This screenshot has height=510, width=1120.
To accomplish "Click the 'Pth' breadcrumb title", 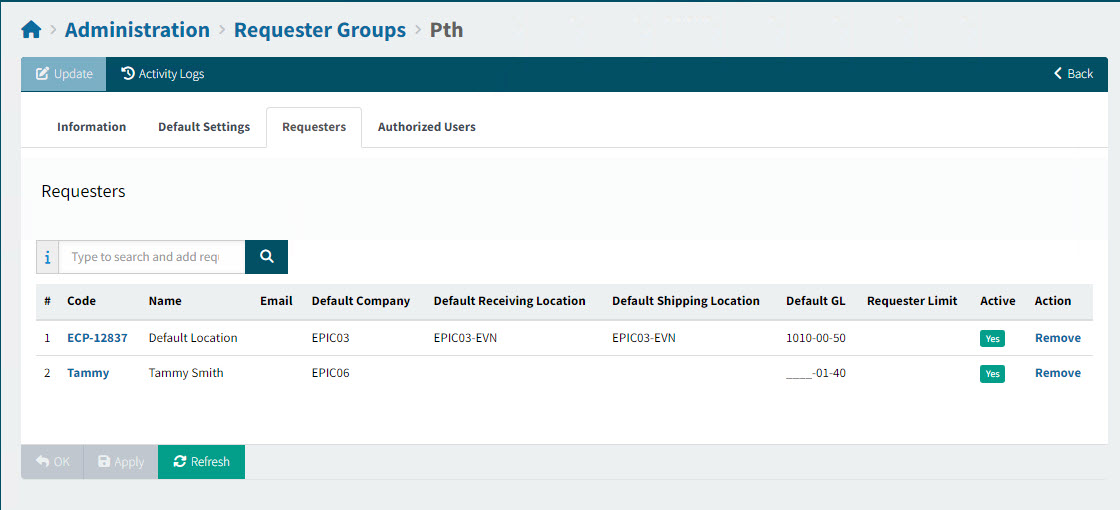I will (x=446, y=30).
